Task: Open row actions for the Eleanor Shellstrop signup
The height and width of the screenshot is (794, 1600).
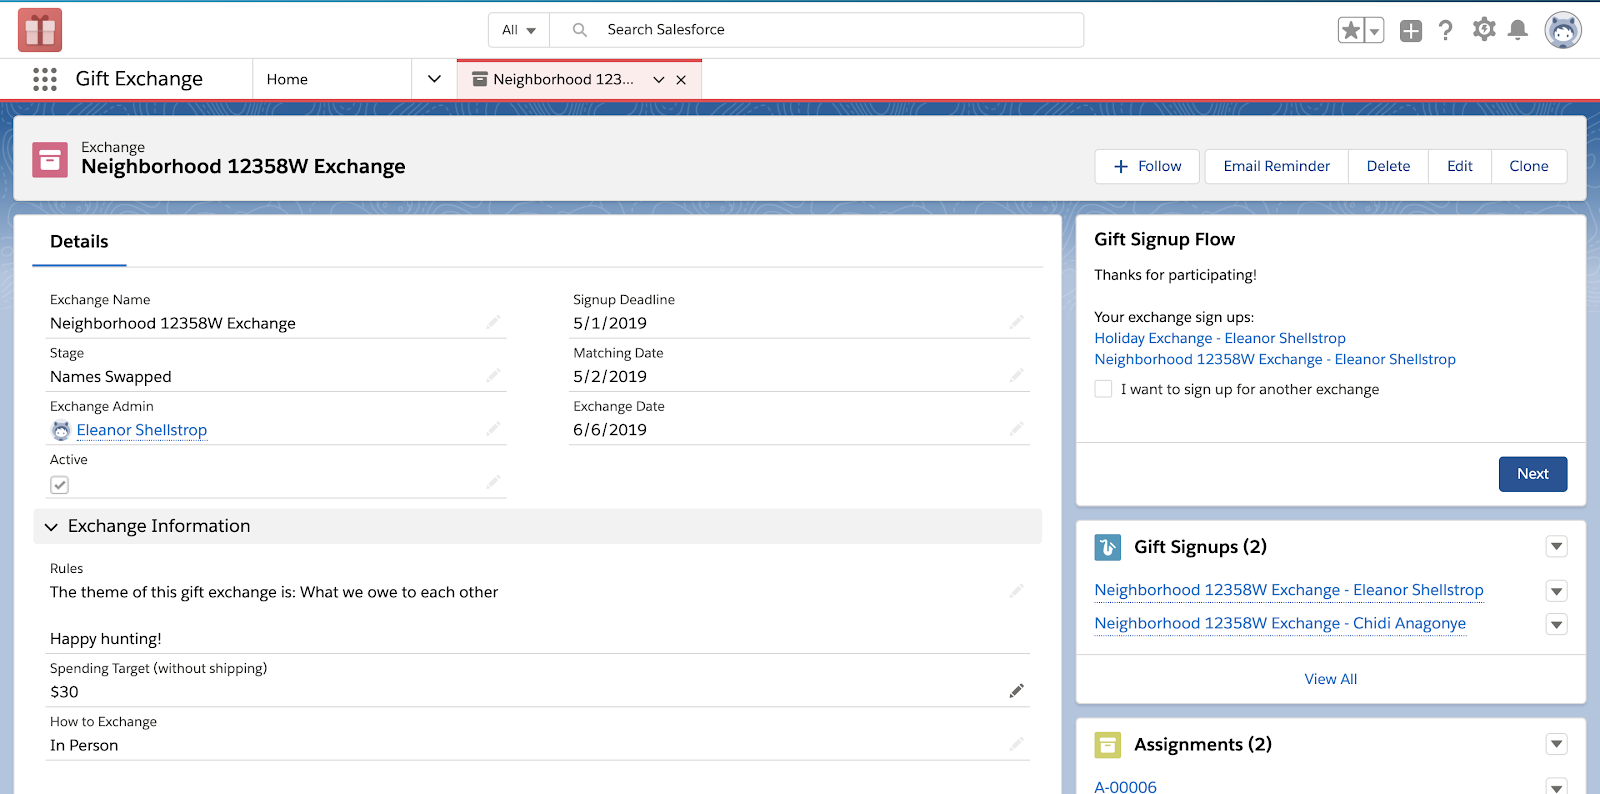Action: coord(1556,591)
